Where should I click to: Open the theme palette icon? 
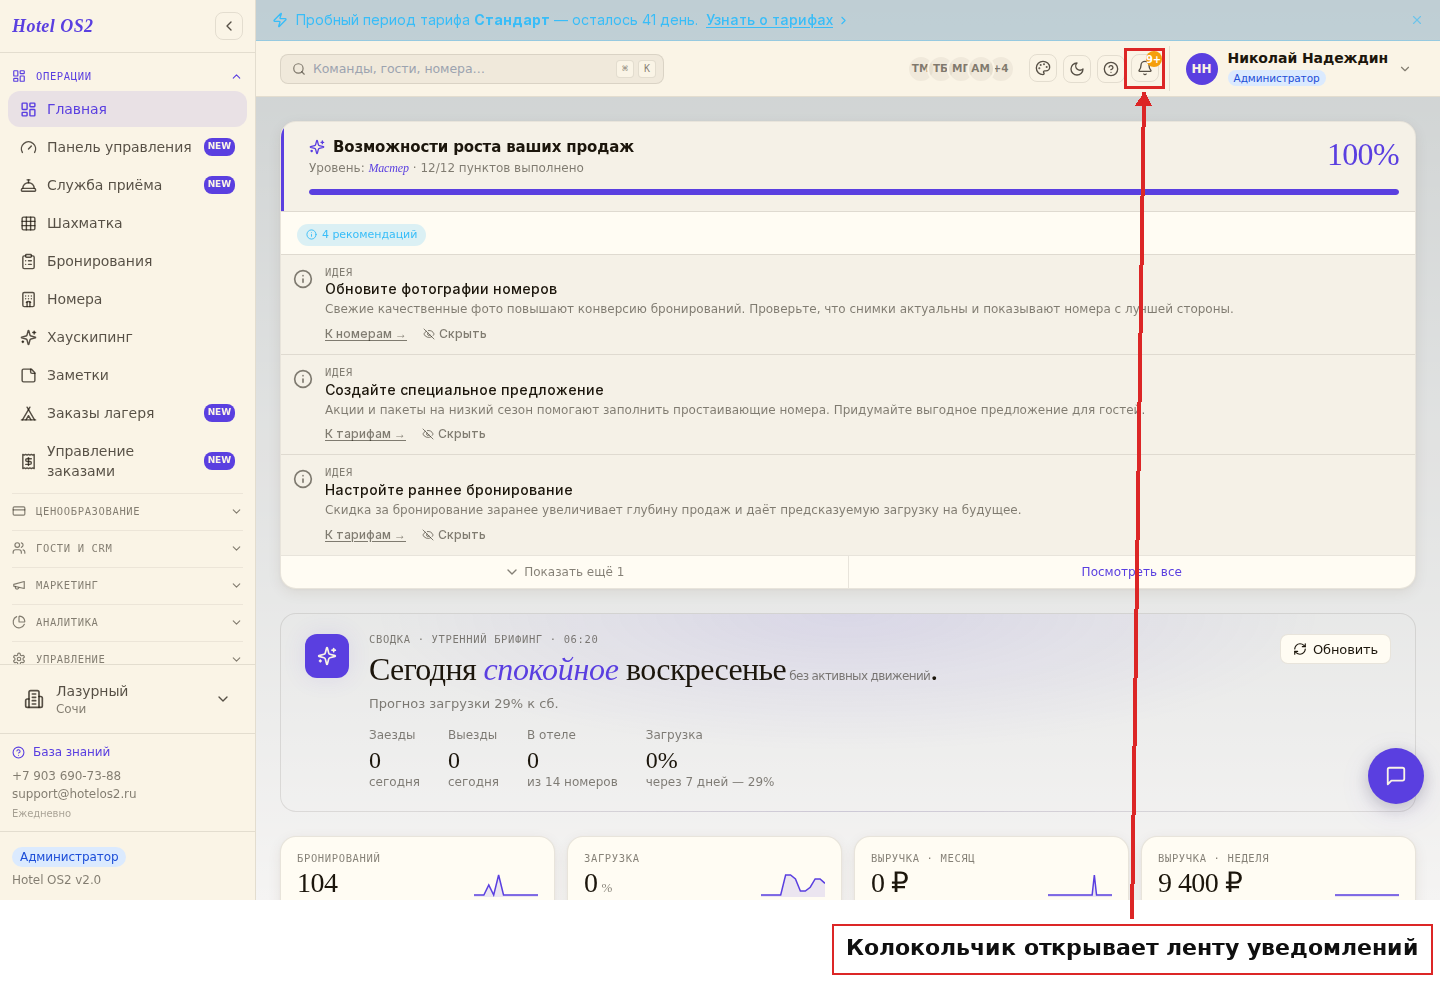[1043, 68]
